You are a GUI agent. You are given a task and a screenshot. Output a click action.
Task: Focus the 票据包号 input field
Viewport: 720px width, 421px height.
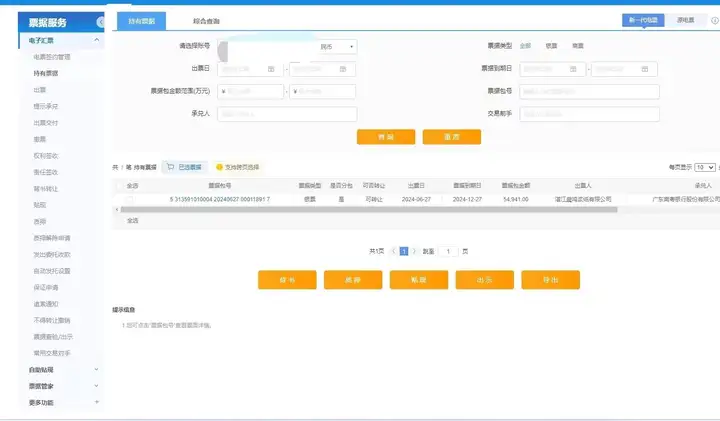[589, 91]
